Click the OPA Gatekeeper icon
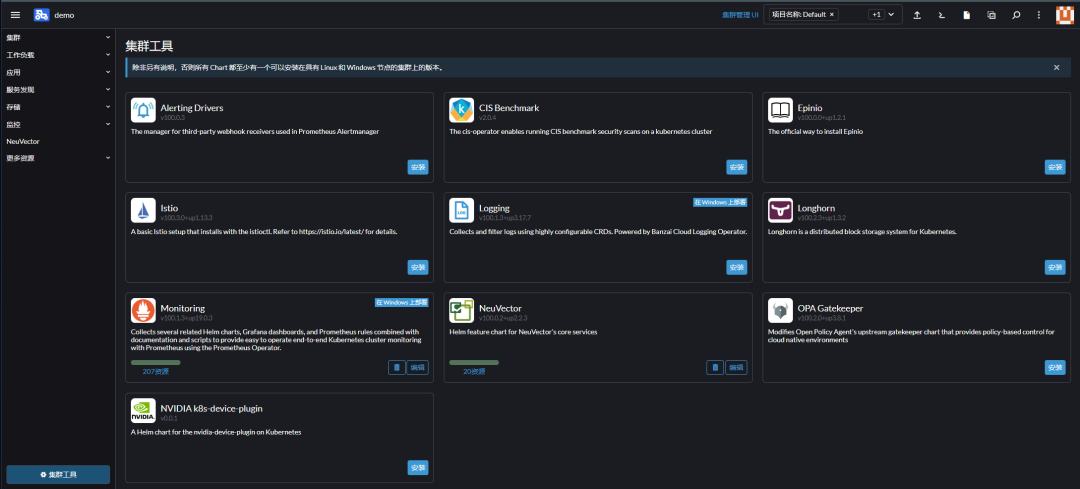Screen dimensions: 1080x489 pos(780,311)
